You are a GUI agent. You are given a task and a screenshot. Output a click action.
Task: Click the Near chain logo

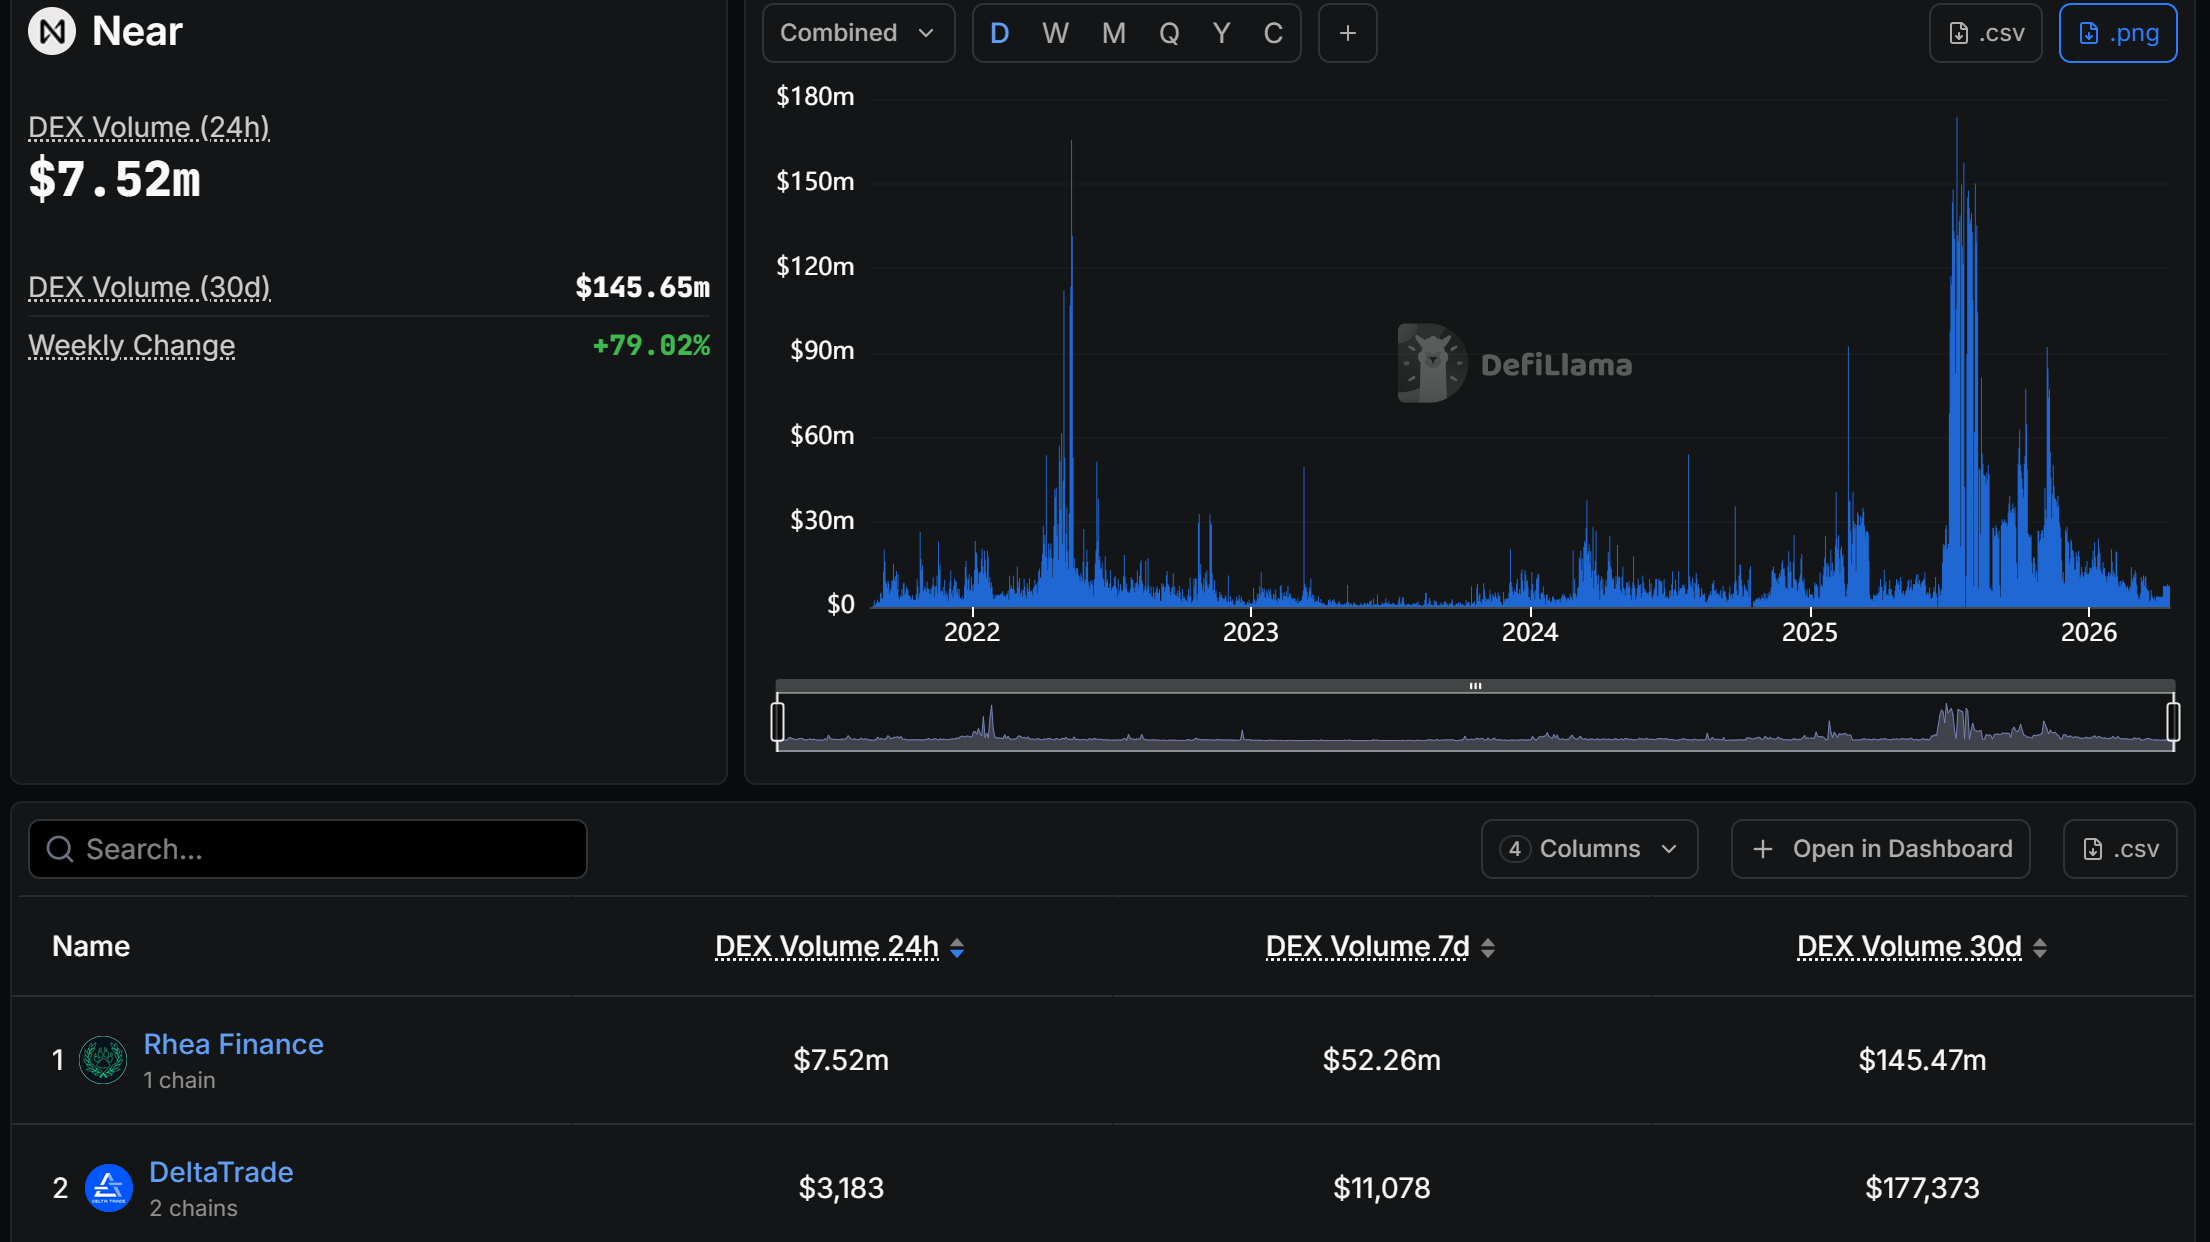click(x=51, y=31)
